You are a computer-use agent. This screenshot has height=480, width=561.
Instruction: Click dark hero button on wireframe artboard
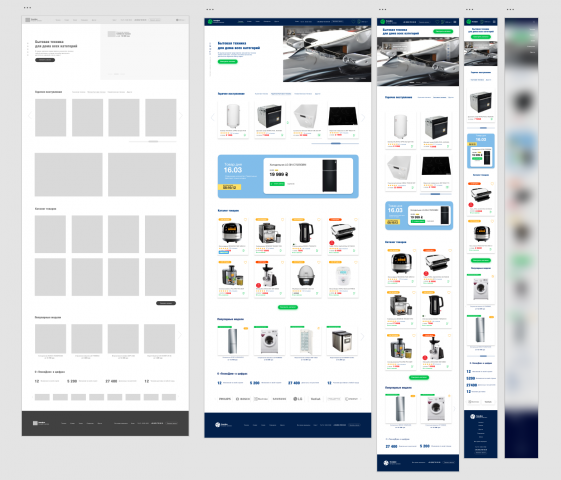coord(45,60)
